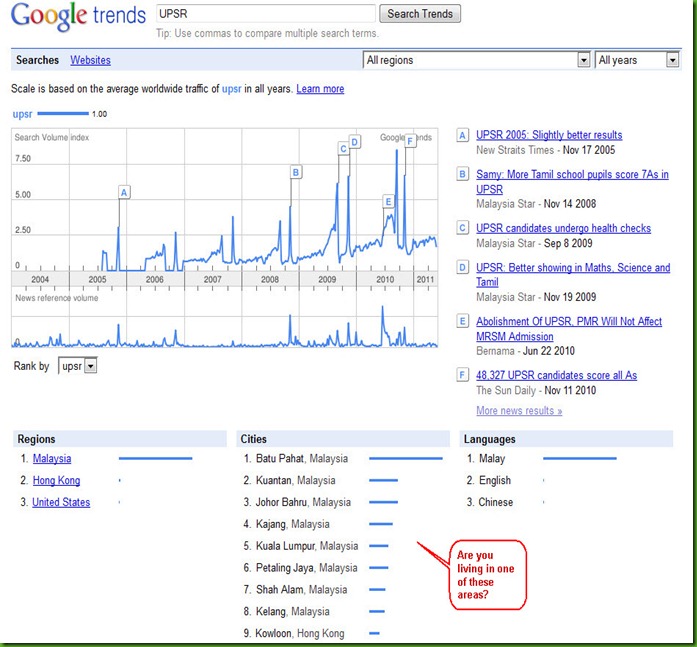This screenshot has width=697, height=647.
Task: Click the 'New Straits Times - Nov 17 2005' source
Action: (545, 150)
